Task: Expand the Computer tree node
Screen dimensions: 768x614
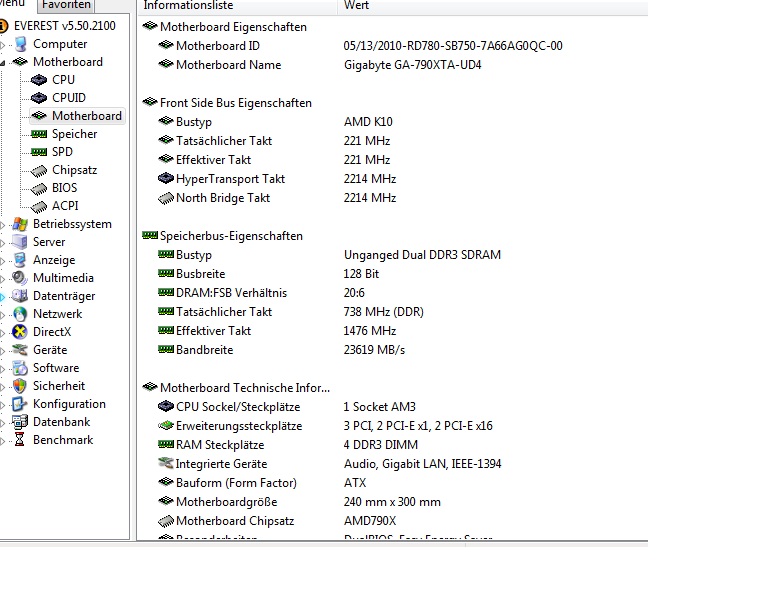Action: 2,46
